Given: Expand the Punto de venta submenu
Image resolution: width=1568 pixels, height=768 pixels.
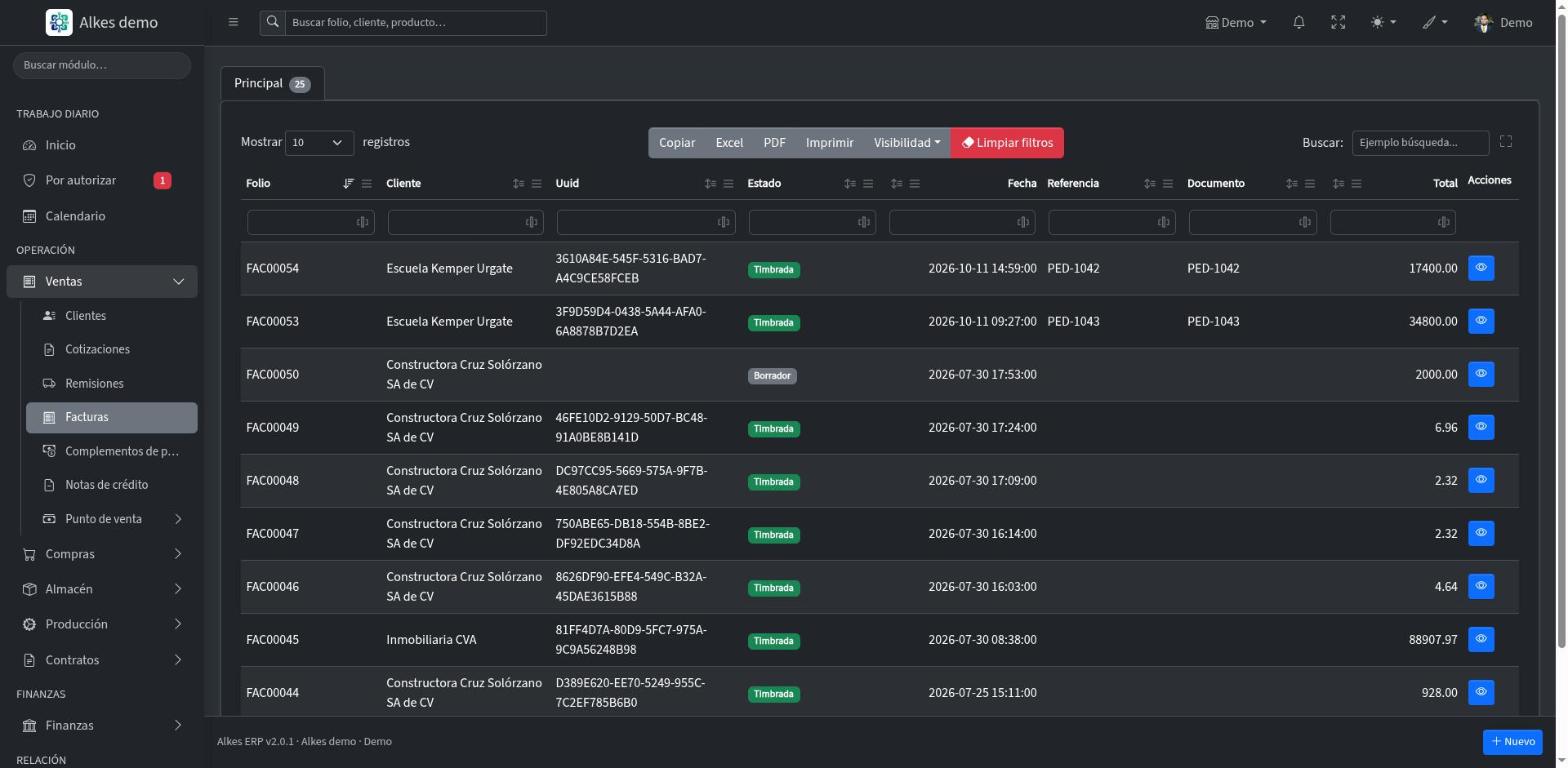Looking at the screenshot, I should click(111, 519).
